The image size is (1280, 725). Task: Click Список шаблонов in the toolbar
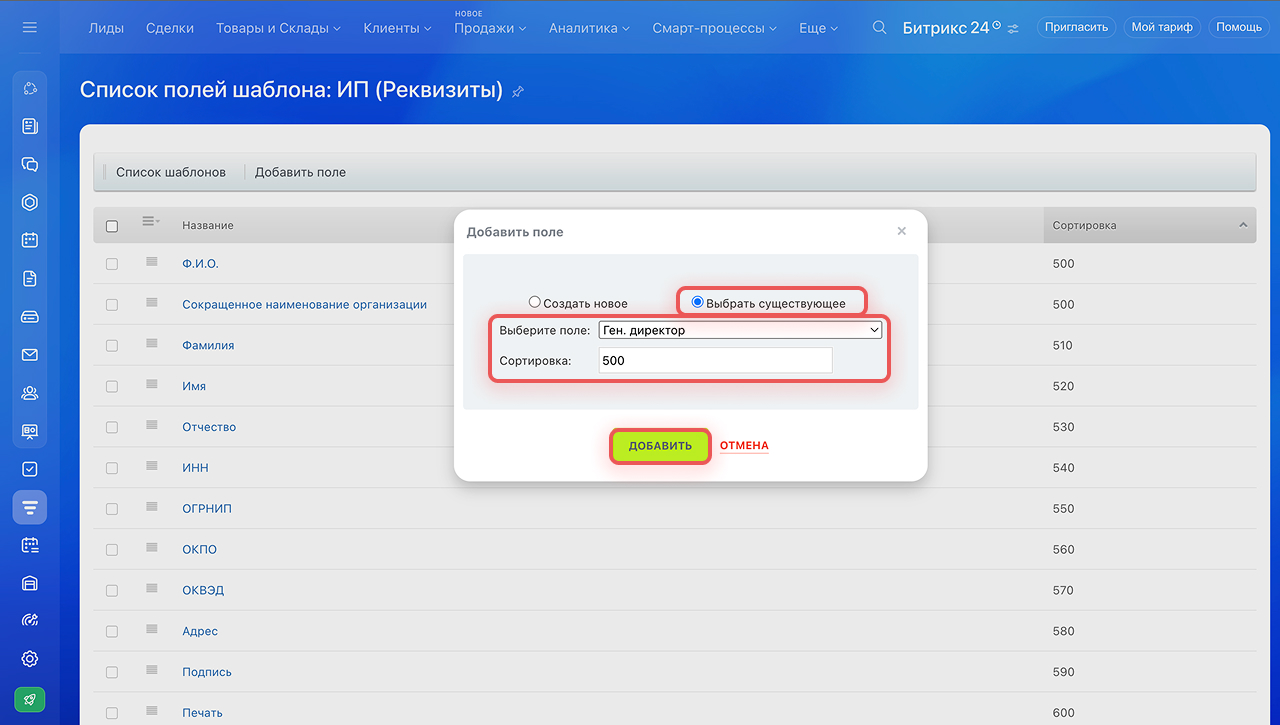pyautogui.click(x=171, y=172)
